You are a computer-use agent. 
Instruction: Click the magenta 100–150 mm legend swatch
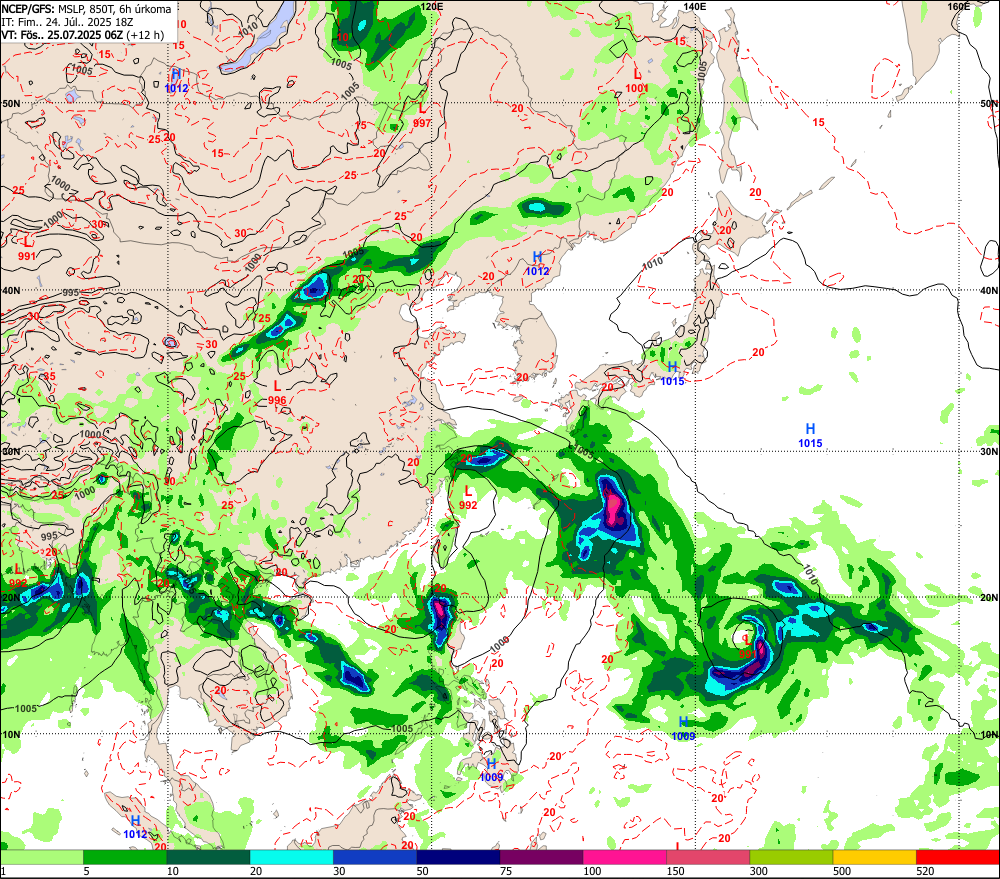[625, 857]
